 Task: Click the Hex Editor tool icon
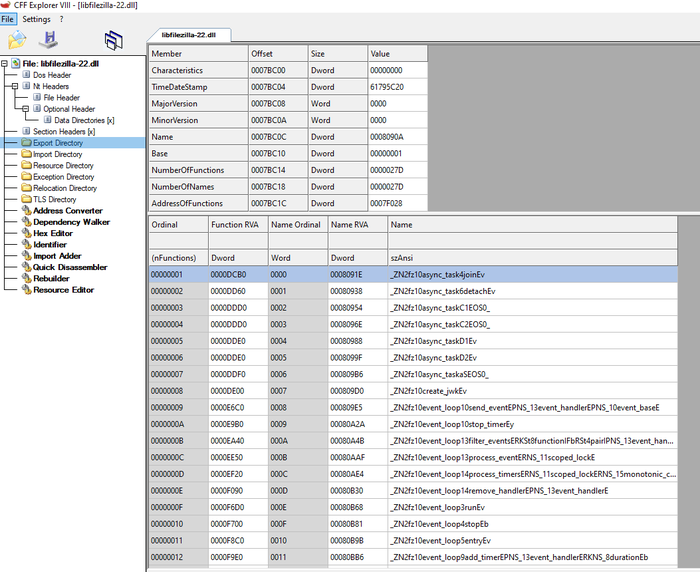[27, 233]
